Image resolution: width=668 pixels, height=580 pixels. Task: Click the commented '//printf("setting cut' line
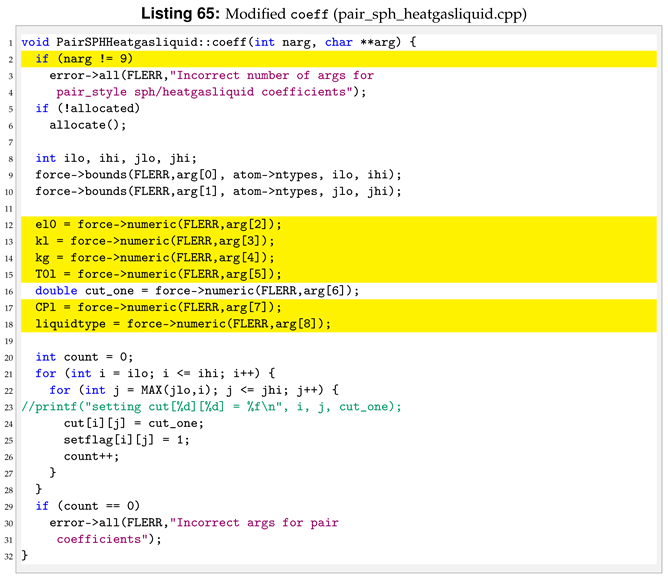pyautogui.click(x=211, y=407)
